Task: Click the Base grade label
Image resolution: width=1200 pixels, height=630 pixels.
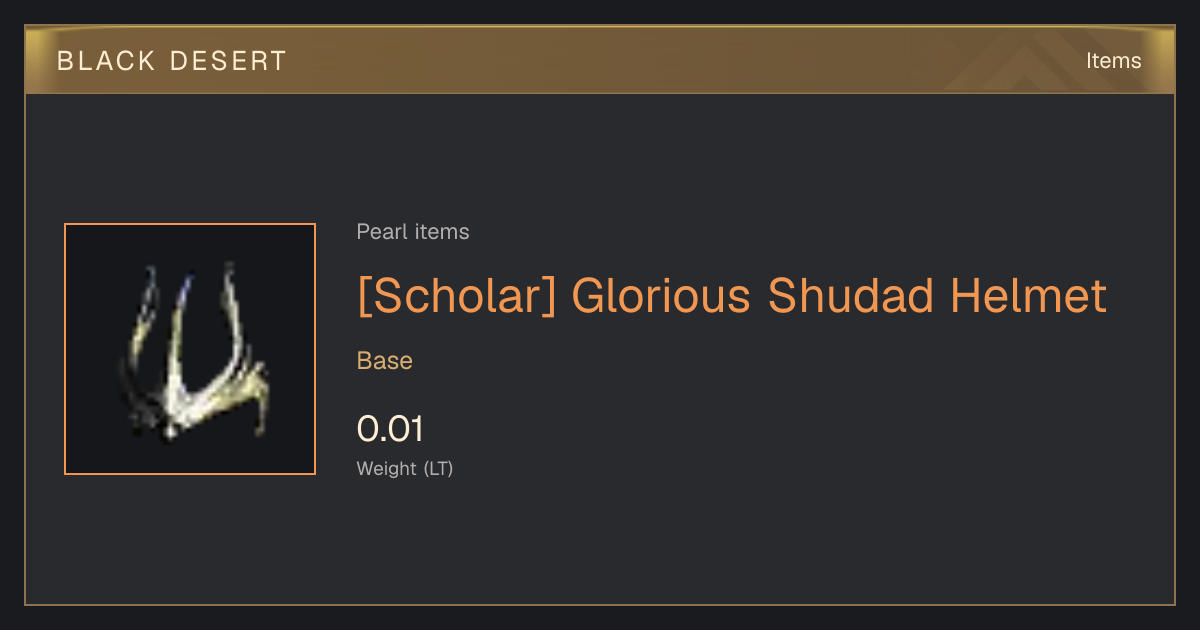Action: click(x=385, y=361)
